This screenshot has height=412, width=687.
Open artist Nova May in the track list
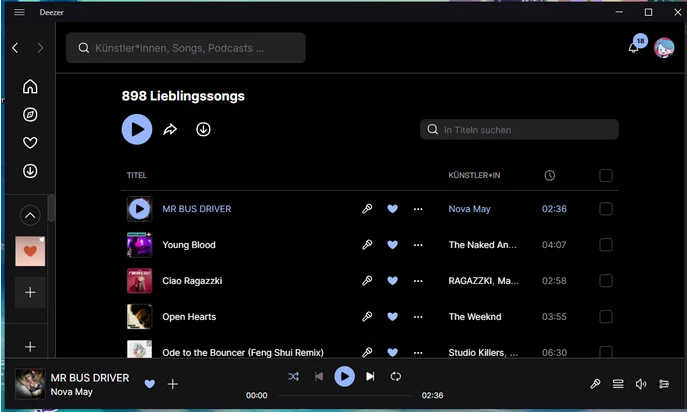(x=469, y=209)
